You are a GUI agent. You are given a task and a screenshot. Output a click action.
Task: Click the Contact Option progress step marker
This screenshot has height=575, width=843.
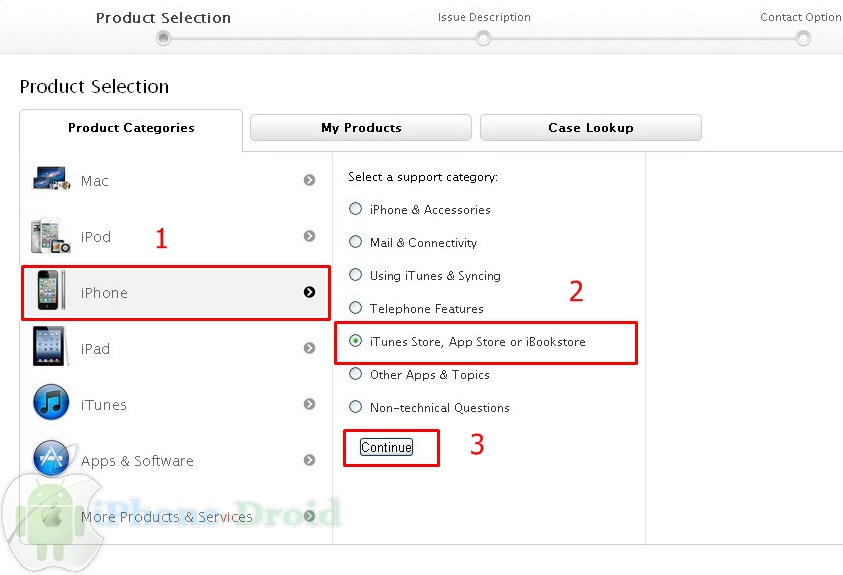click(803, 39)
